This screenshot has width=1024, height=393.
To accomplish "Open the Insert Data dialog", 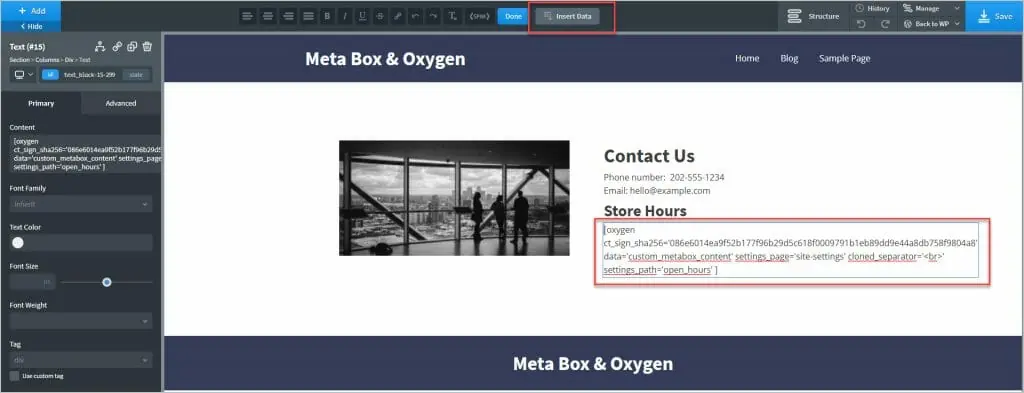I will 568,16.
